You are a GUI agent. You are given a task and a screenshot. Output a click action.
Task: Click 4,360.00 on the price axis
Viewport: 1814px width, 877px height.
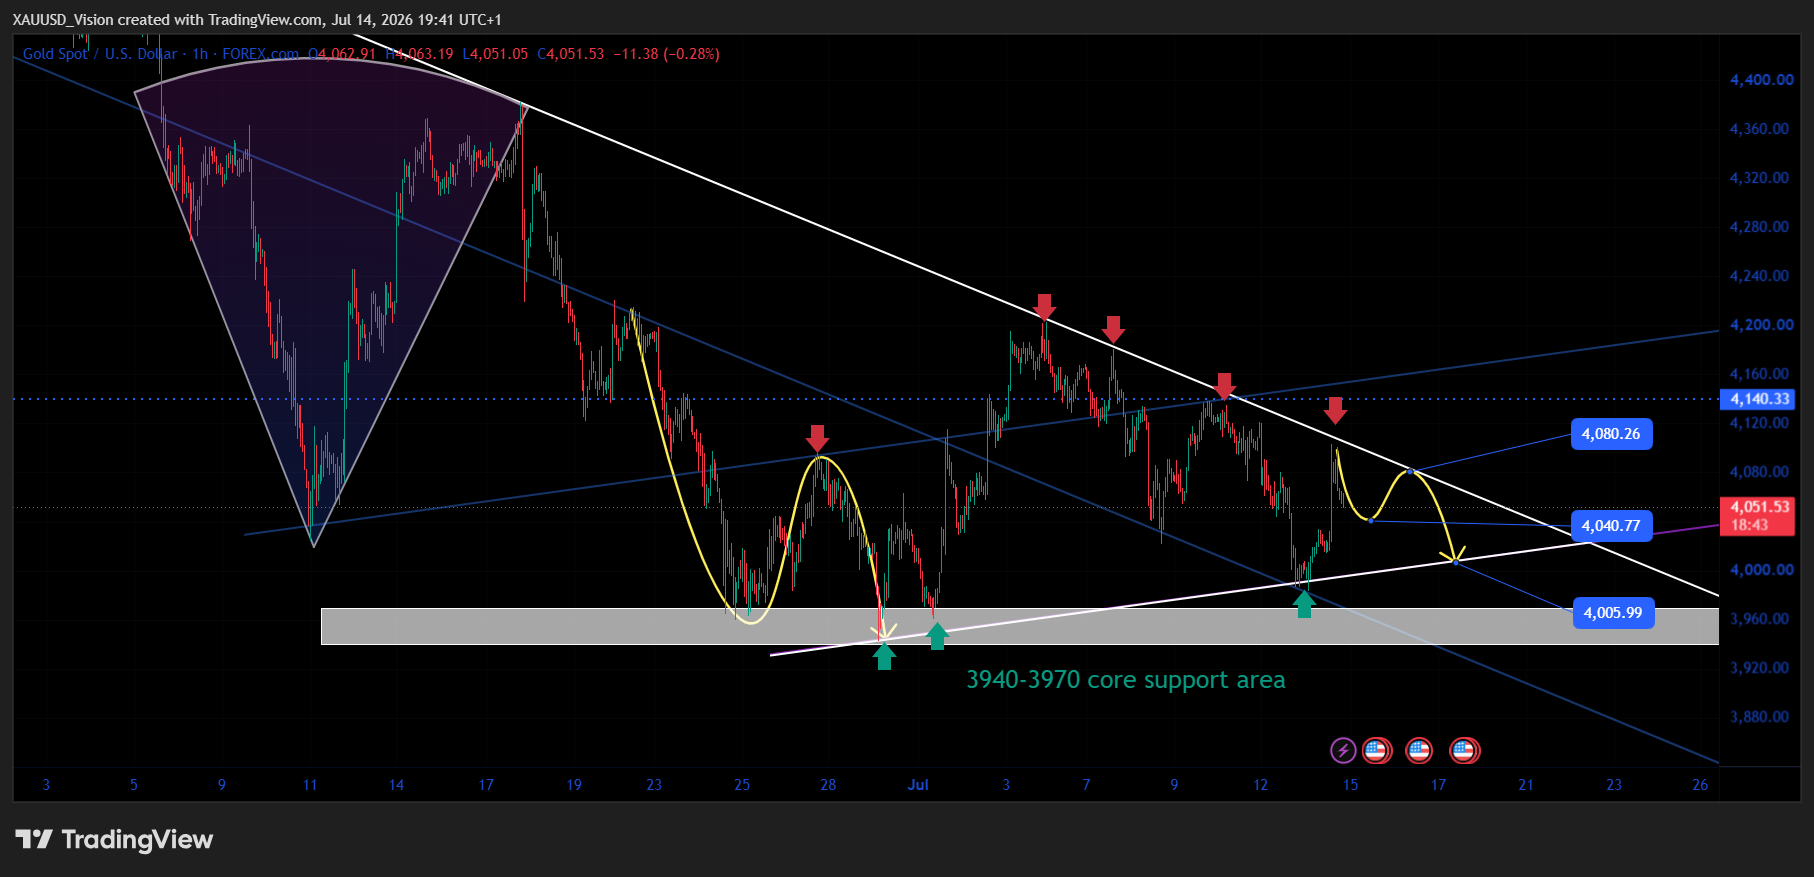click(1760, 129)
